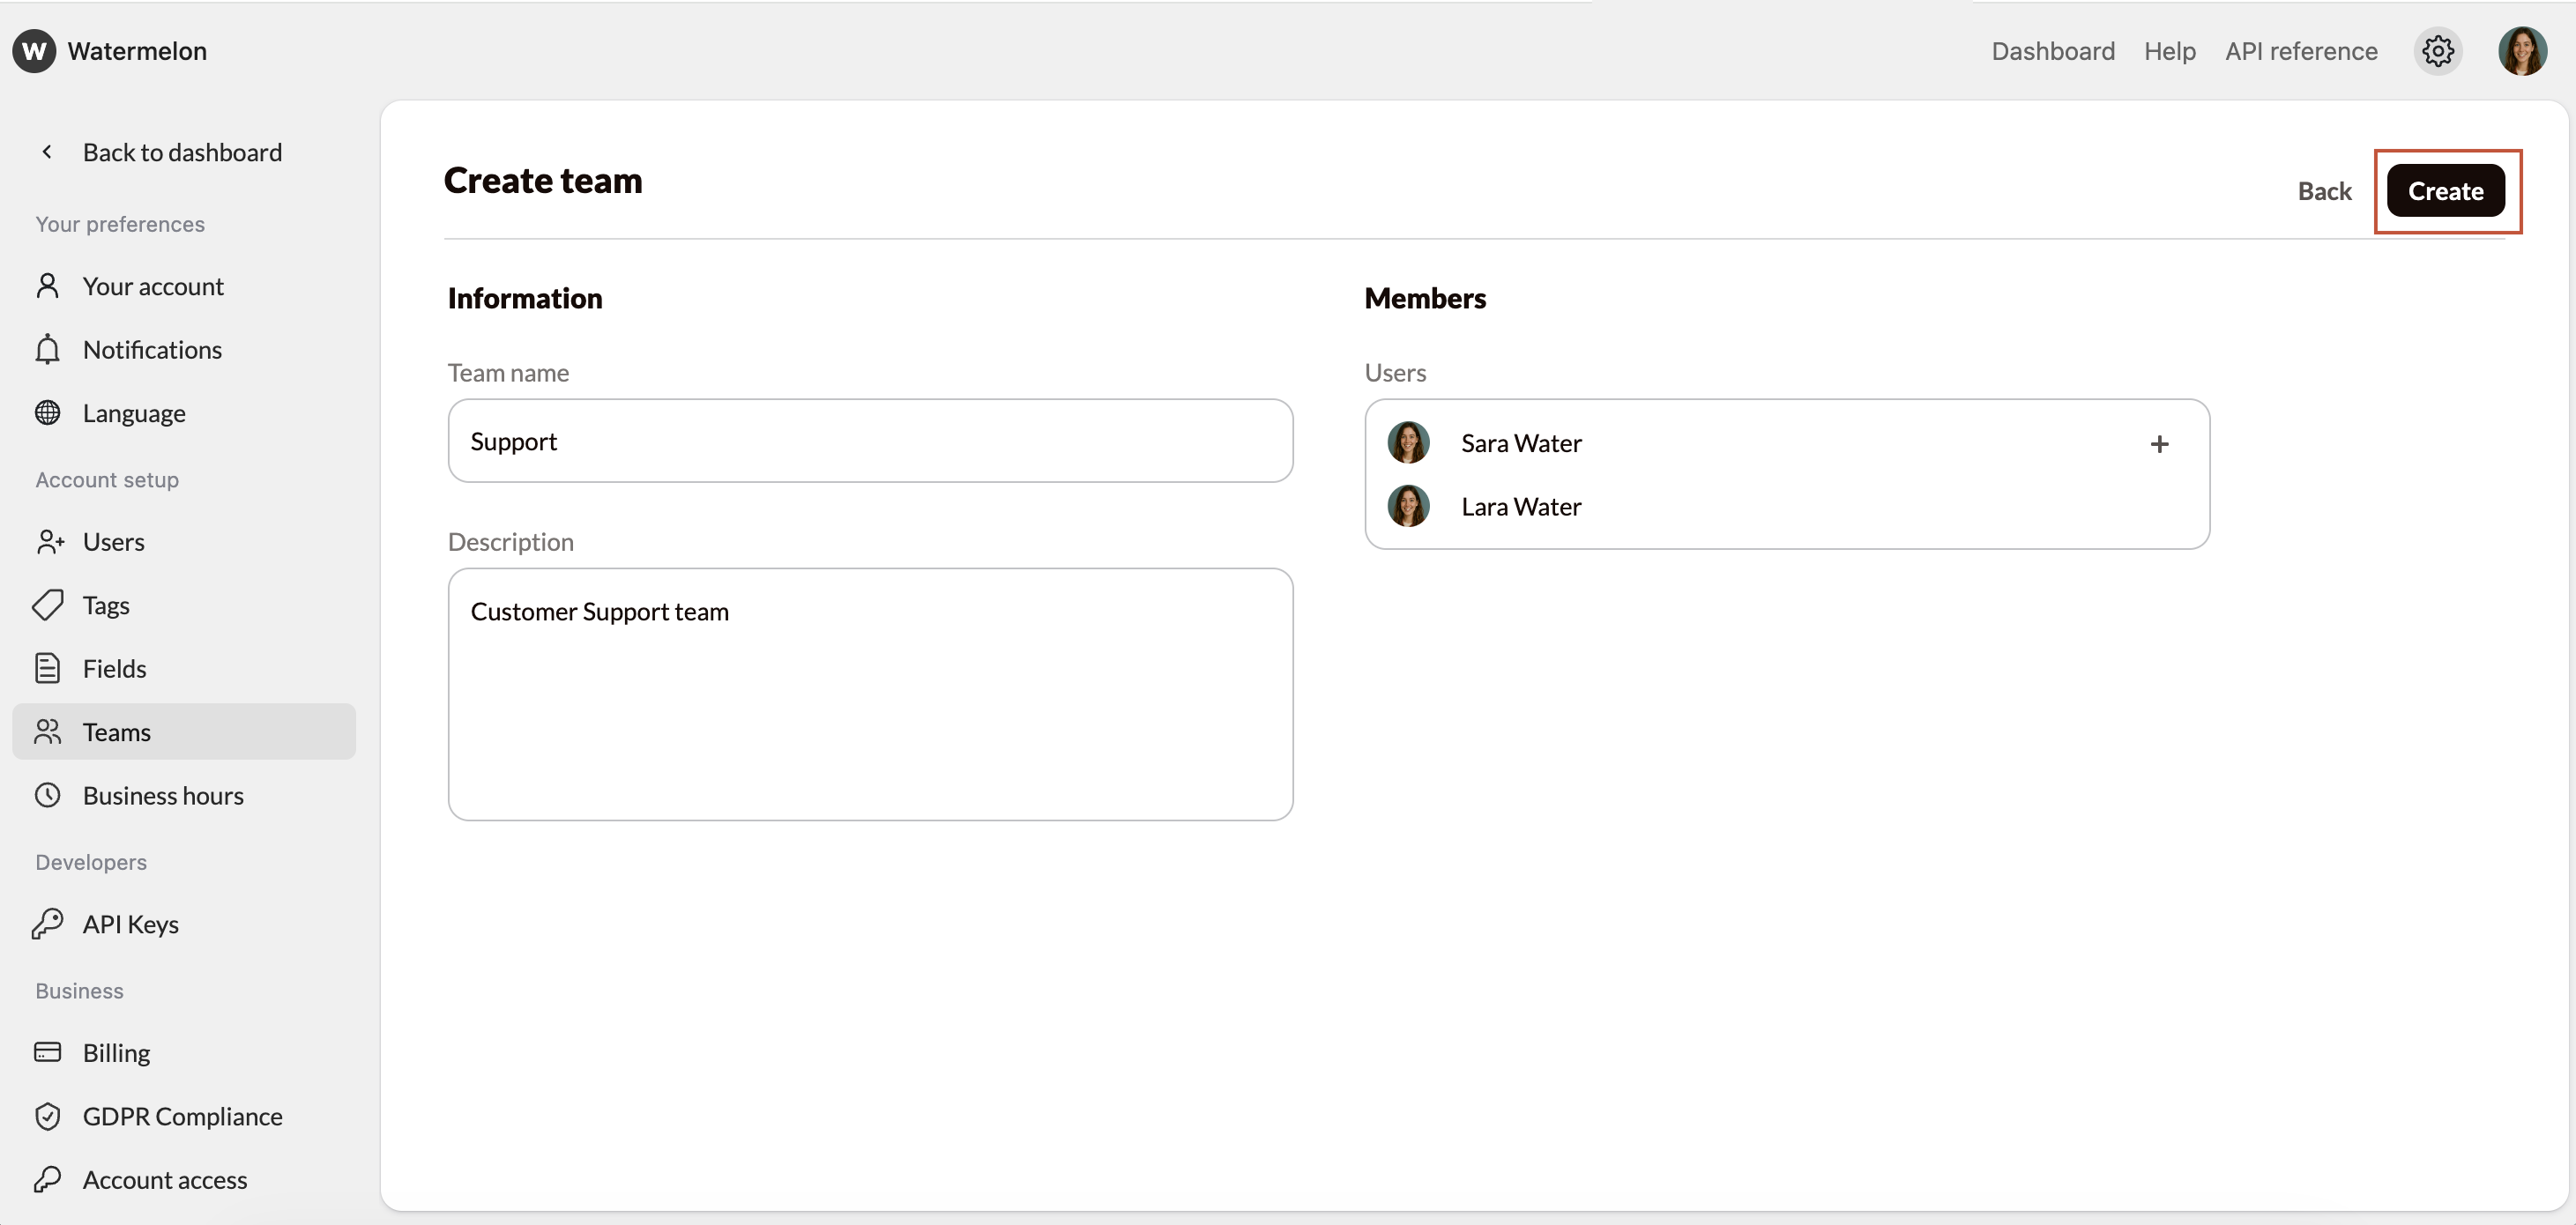Open the profile avatar at top right
This screenshot has height=1225, width=2576.
tap(2521, 51)
